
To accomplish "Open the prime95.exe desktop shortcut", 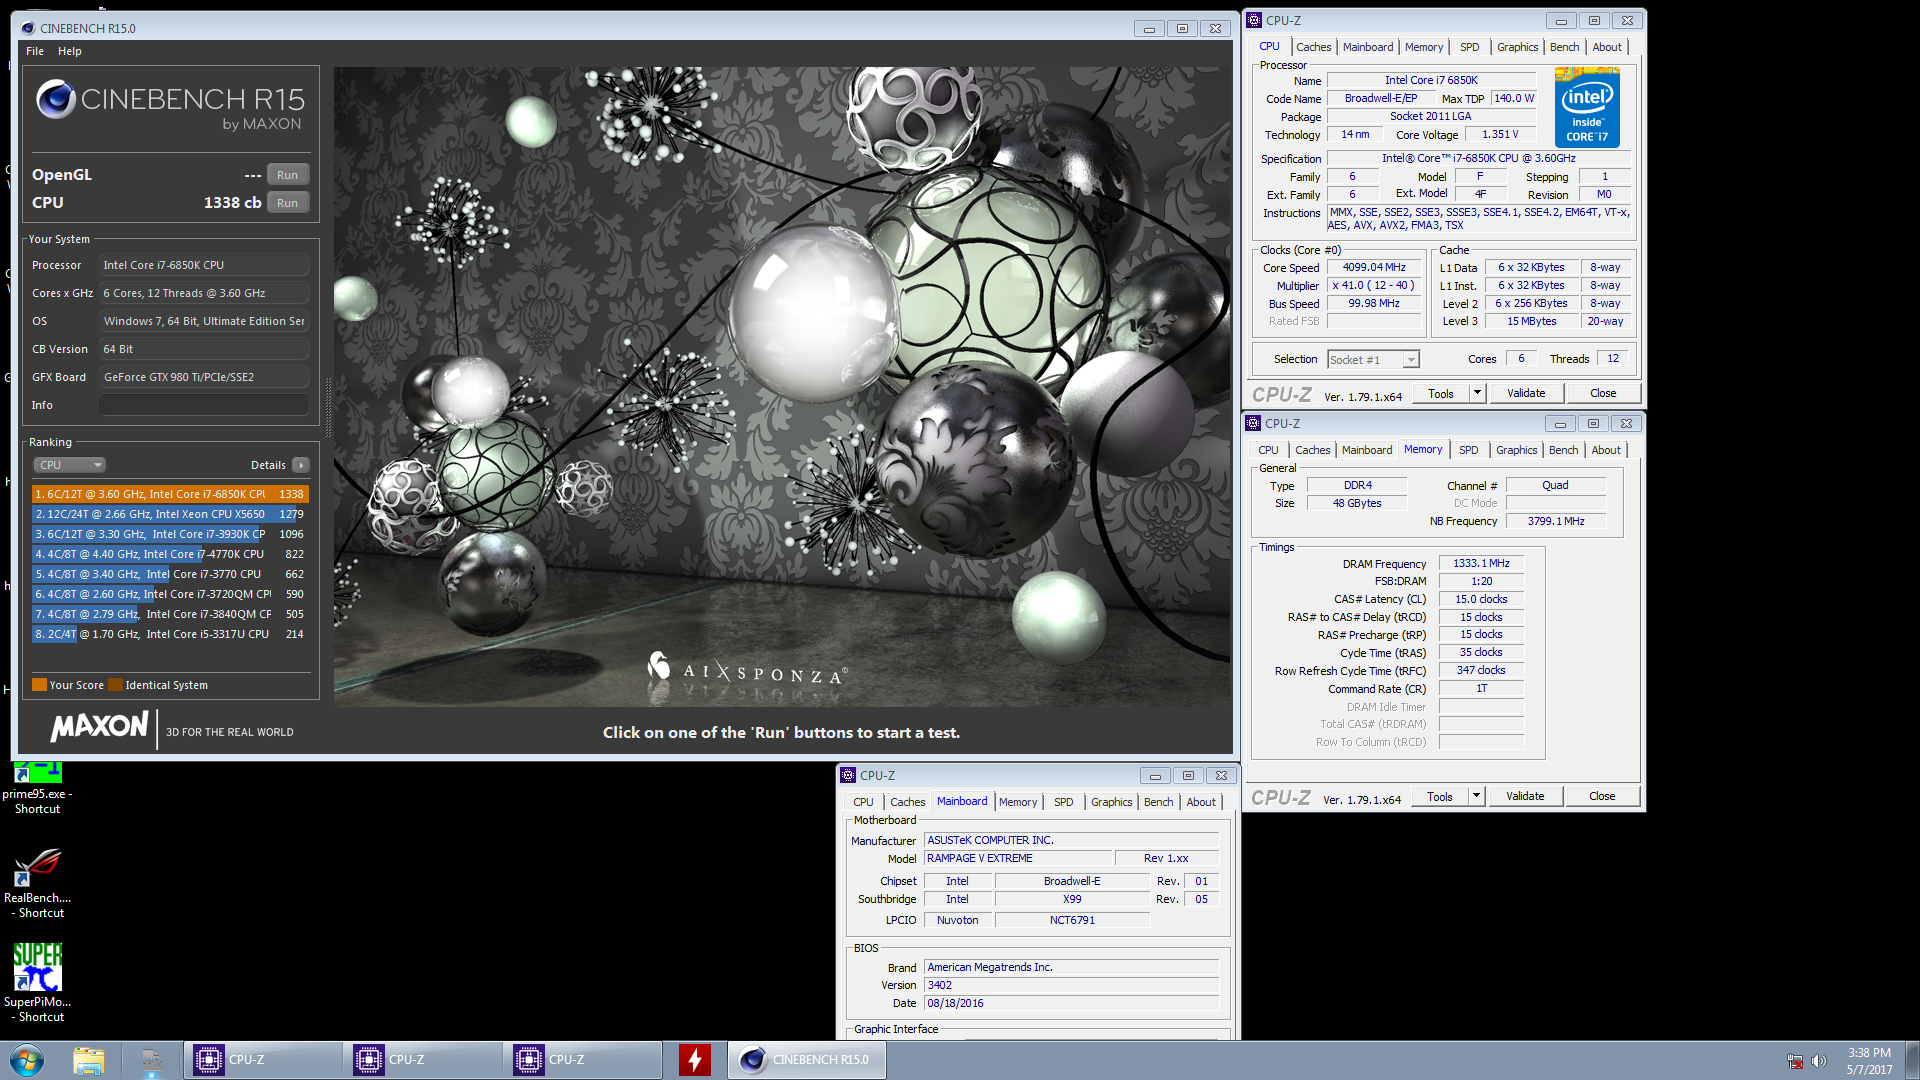I will click(x=38, y=790).
